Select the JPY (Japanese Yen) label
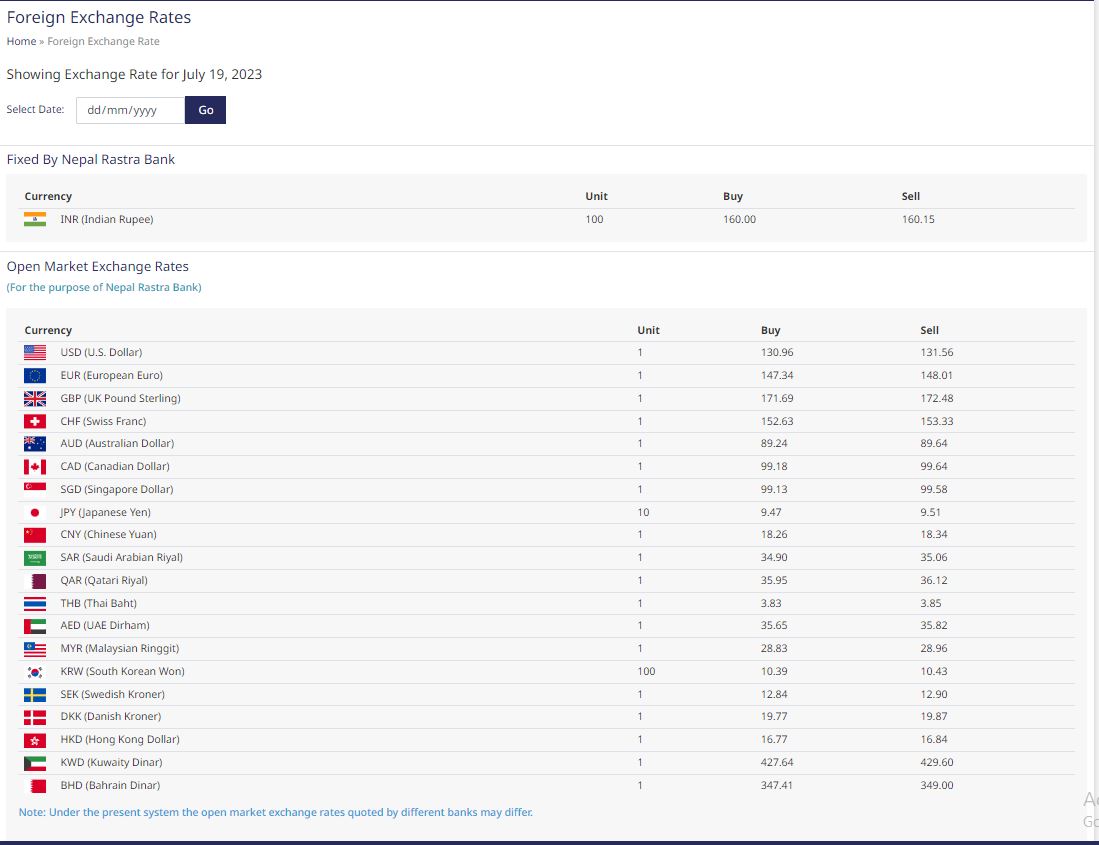 pyautogui.click(x=105, y=512)
